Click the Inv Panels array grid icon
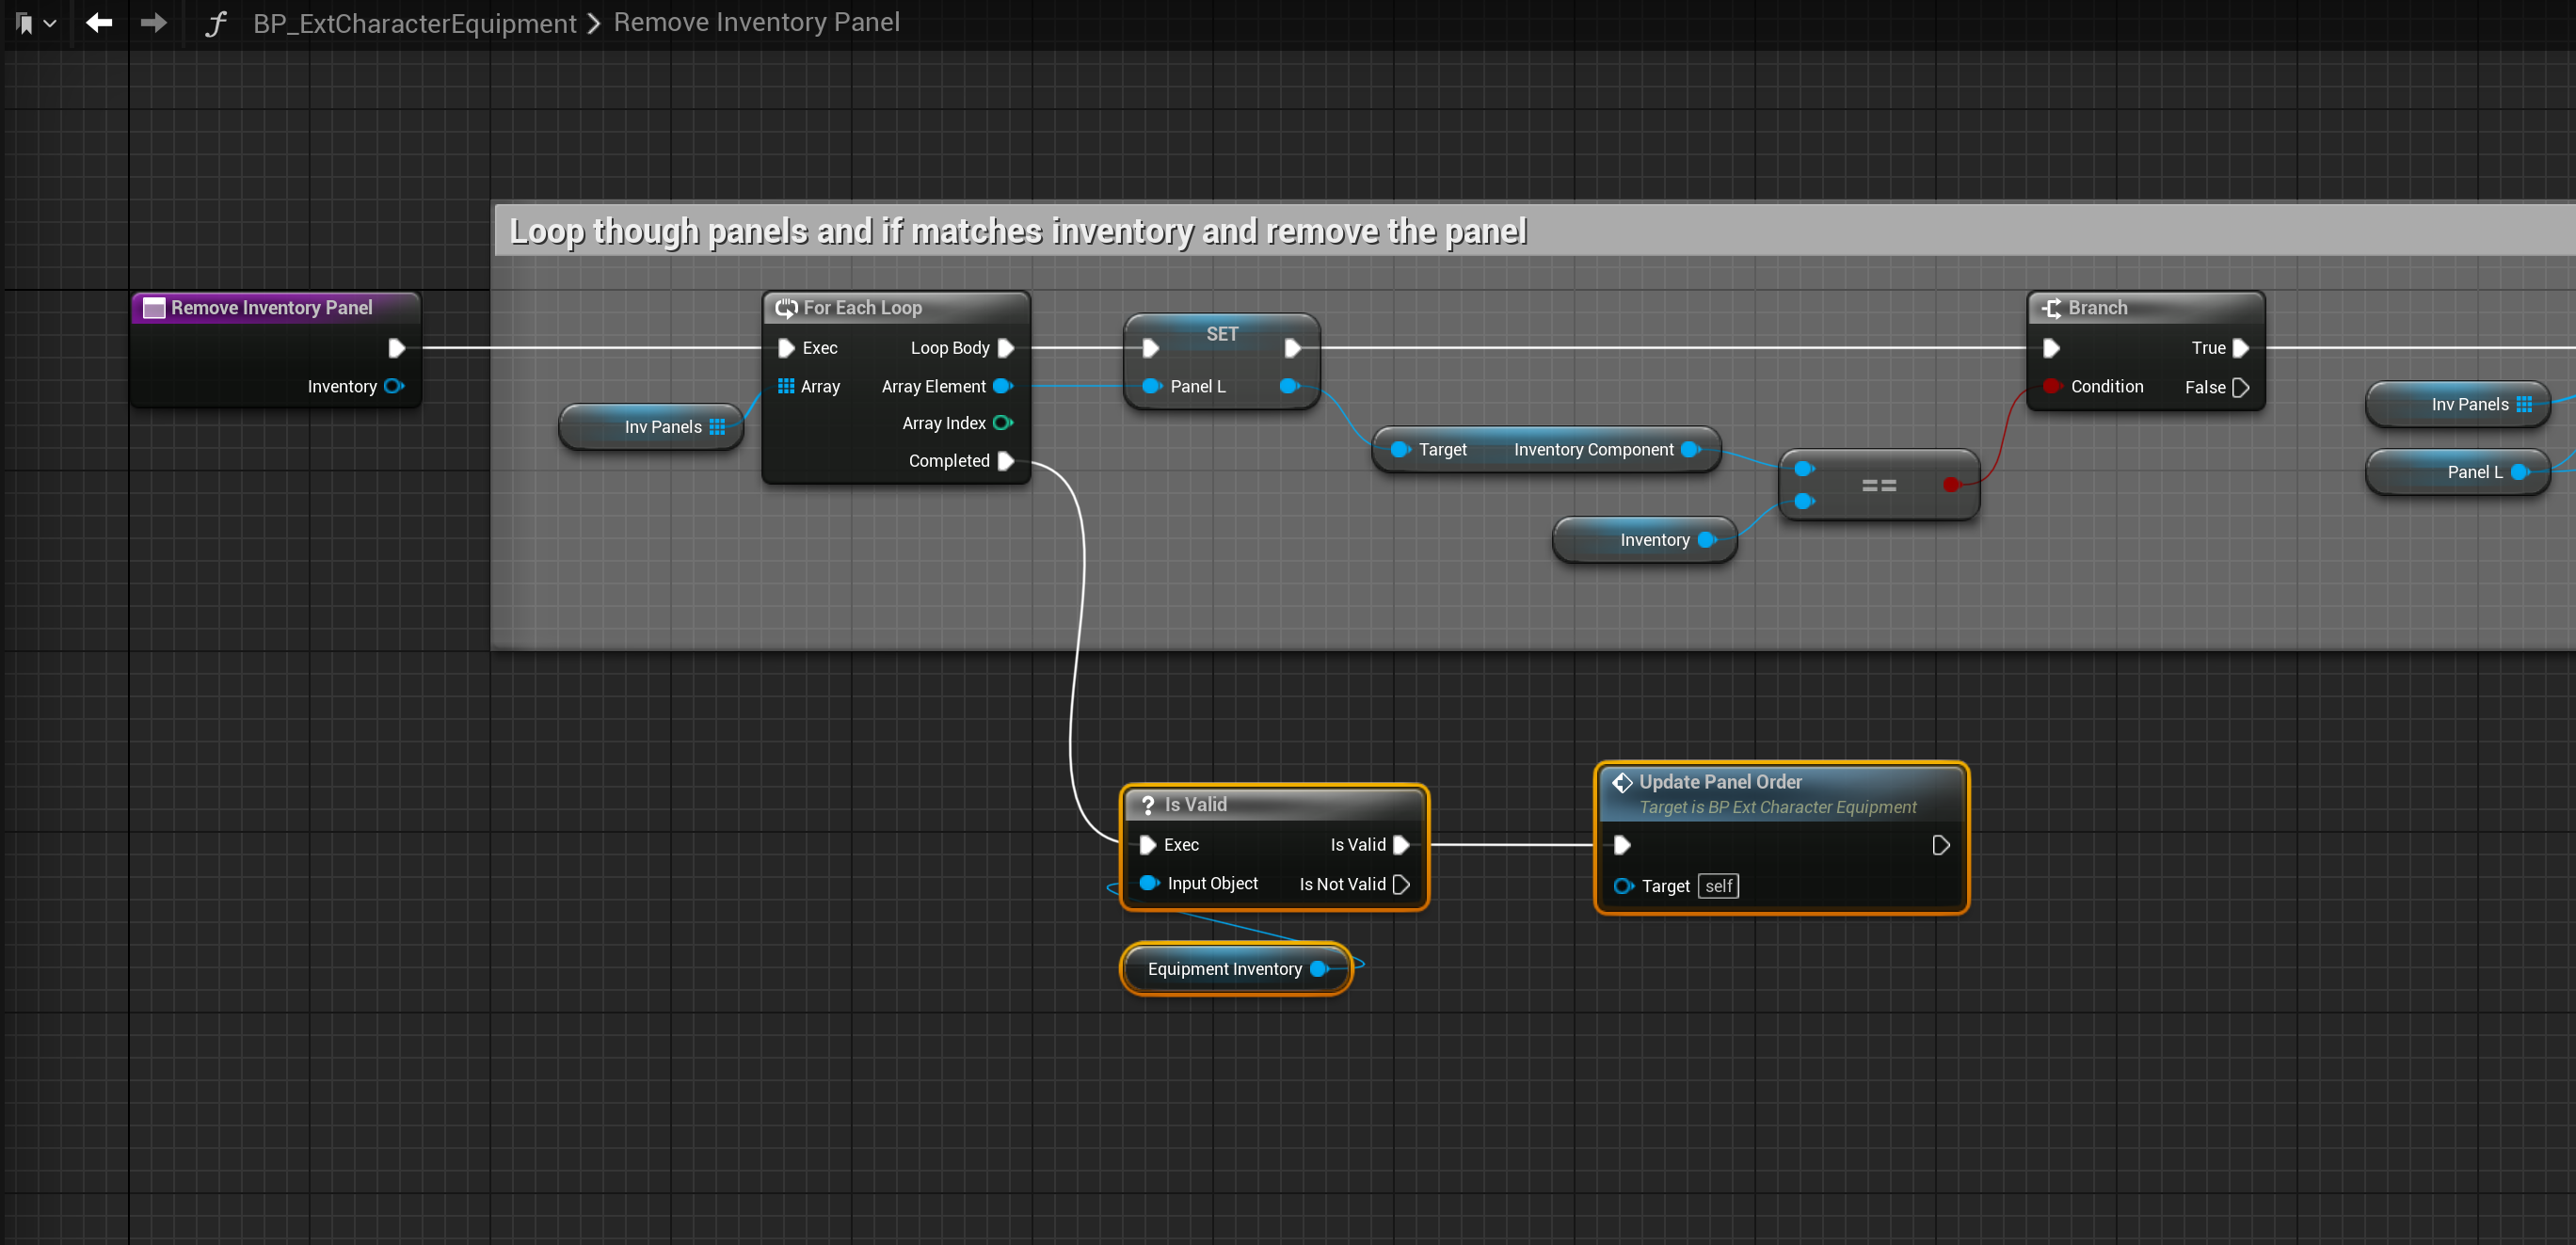2576x1245 pixels. (717, 427)
